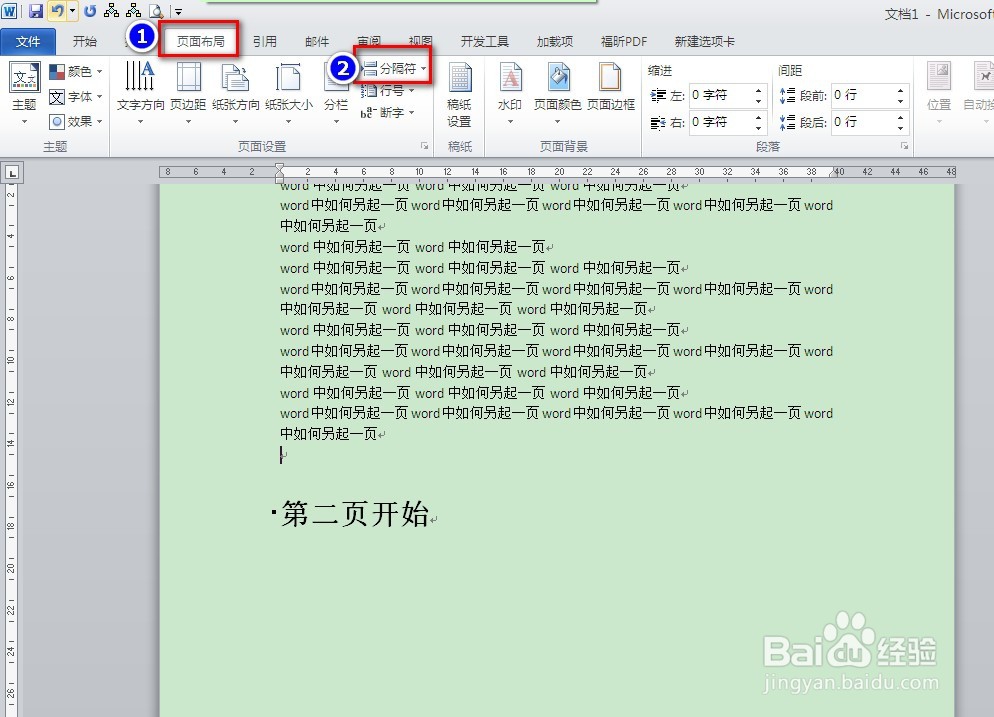Click the 效果 (Effects) theme option
Viewport: 994px width, 717px height.
click(77, 121)
